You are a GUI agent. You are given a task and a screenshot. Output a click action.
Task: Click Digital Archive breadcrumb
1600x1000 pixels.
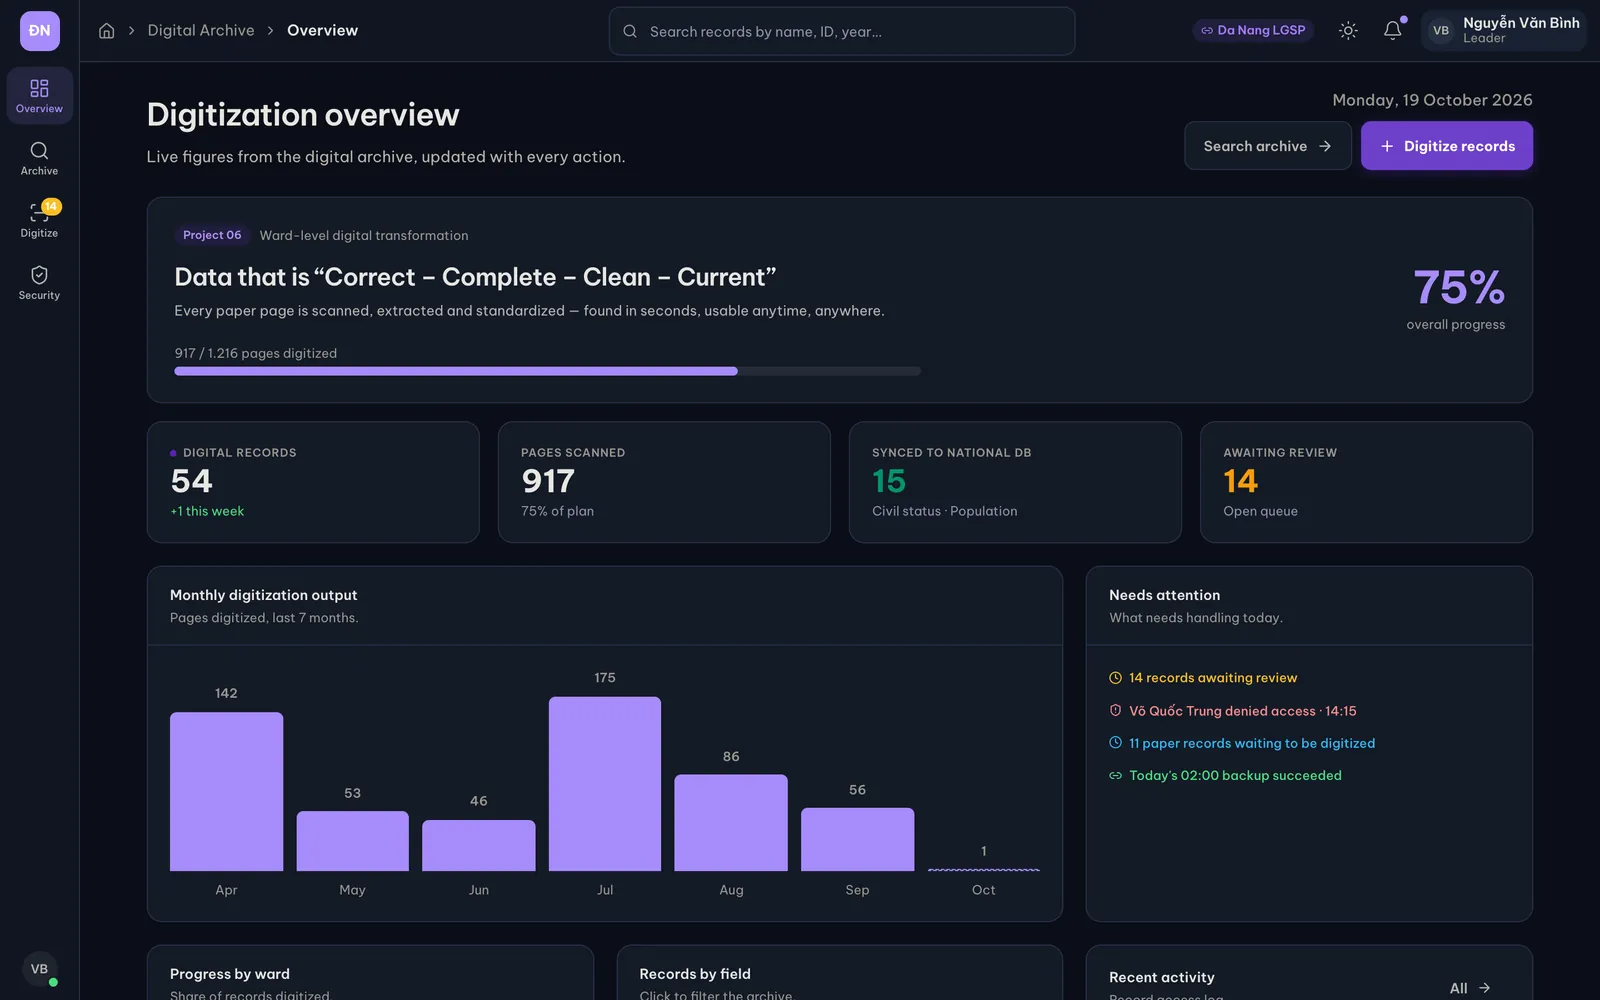point(201,31)
